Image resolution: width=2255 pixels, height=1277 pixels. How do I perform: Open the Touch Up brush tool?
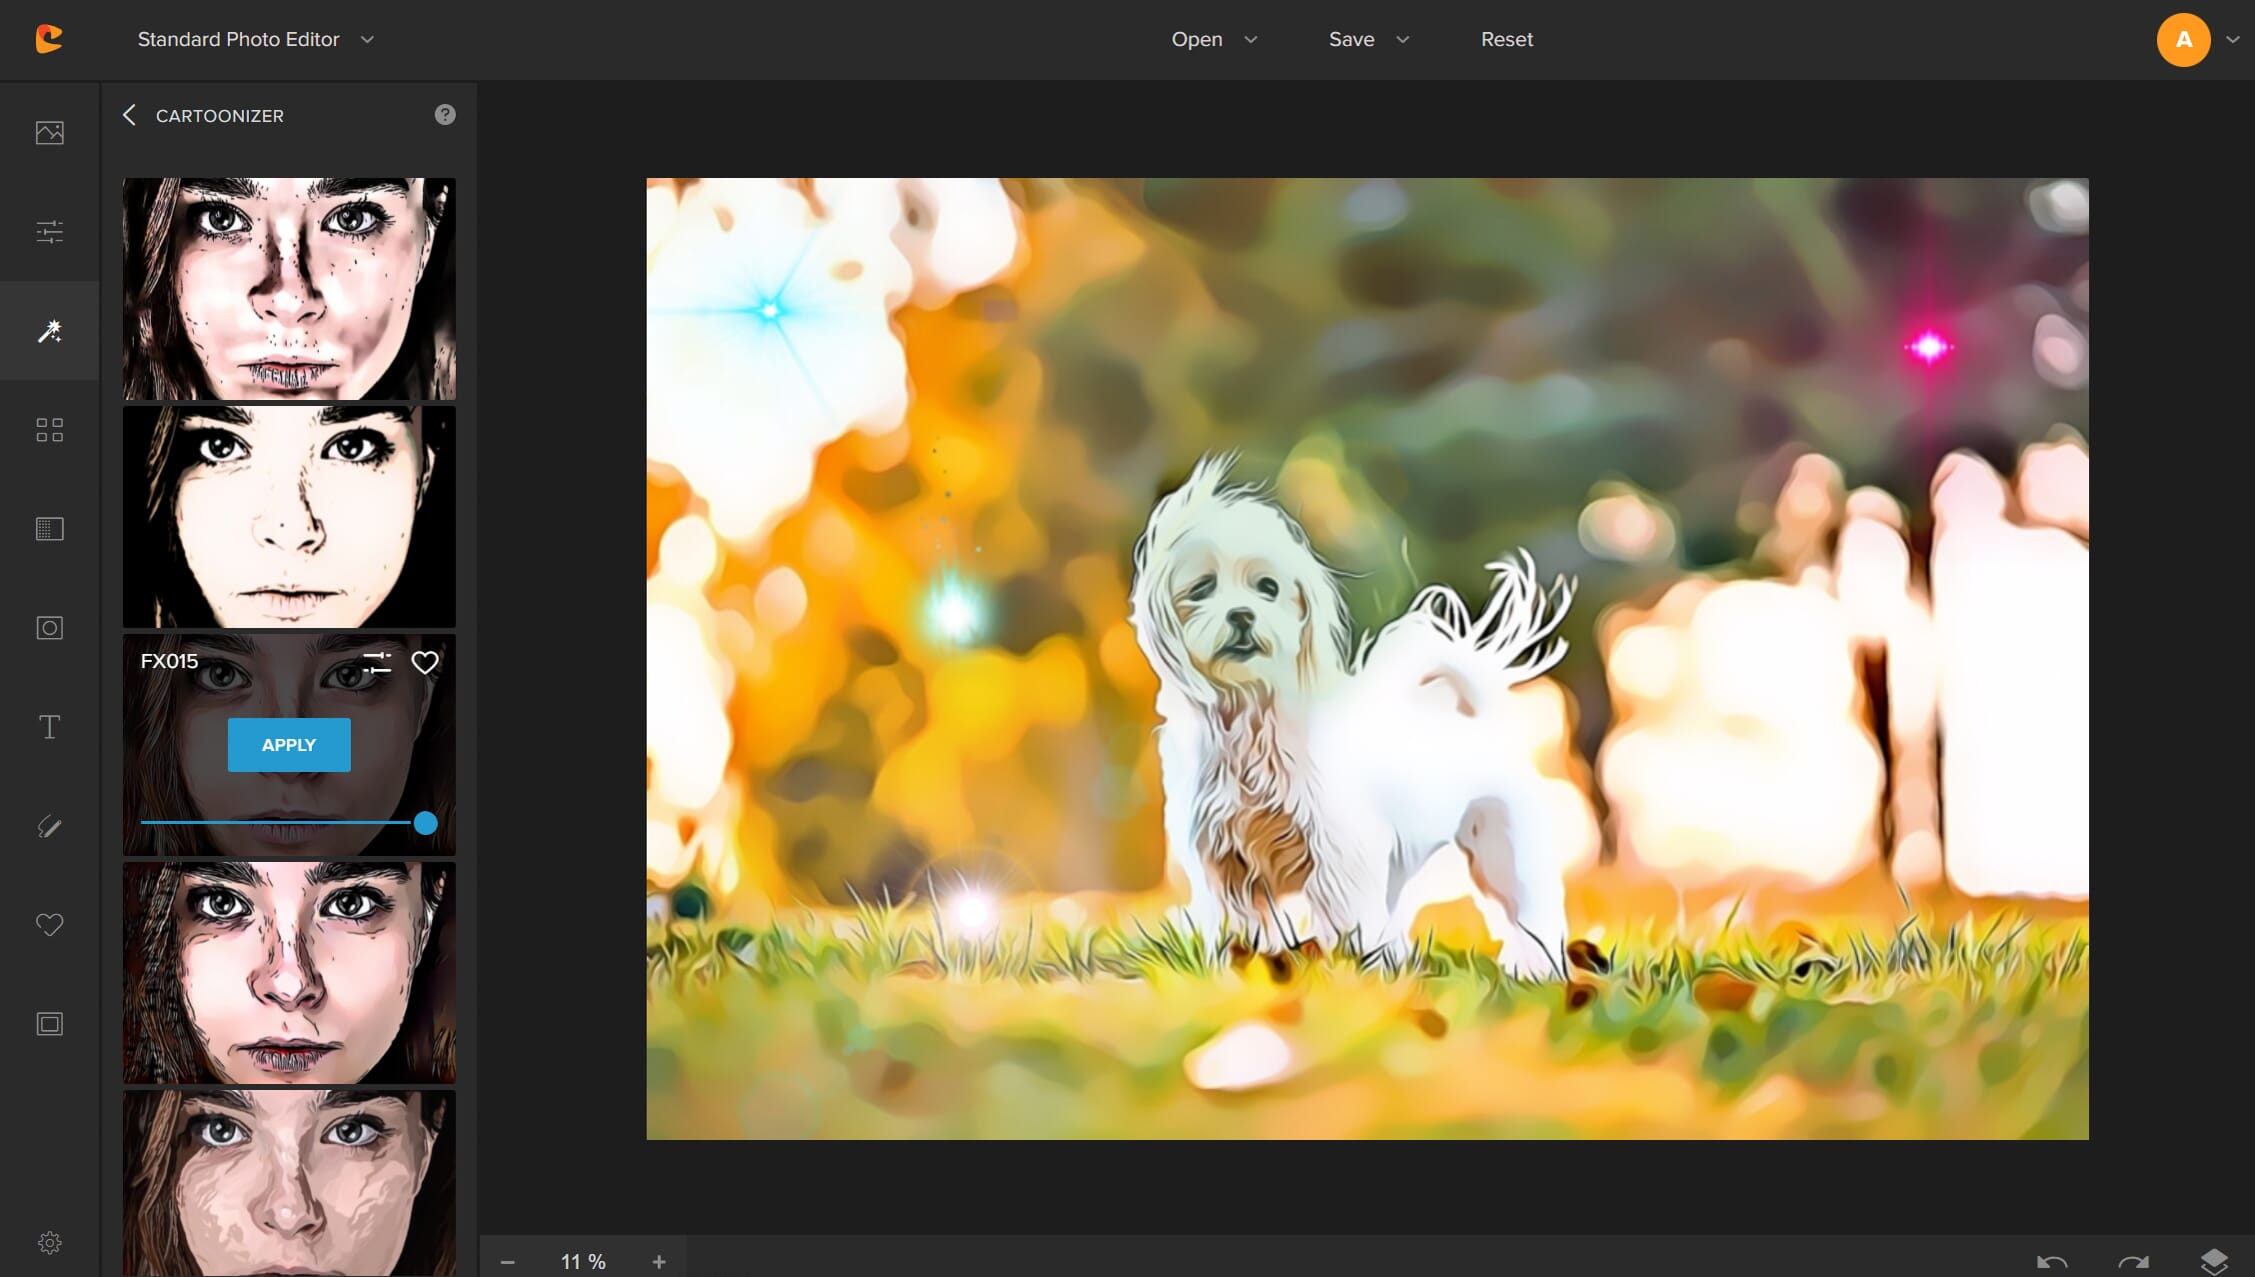49,826
